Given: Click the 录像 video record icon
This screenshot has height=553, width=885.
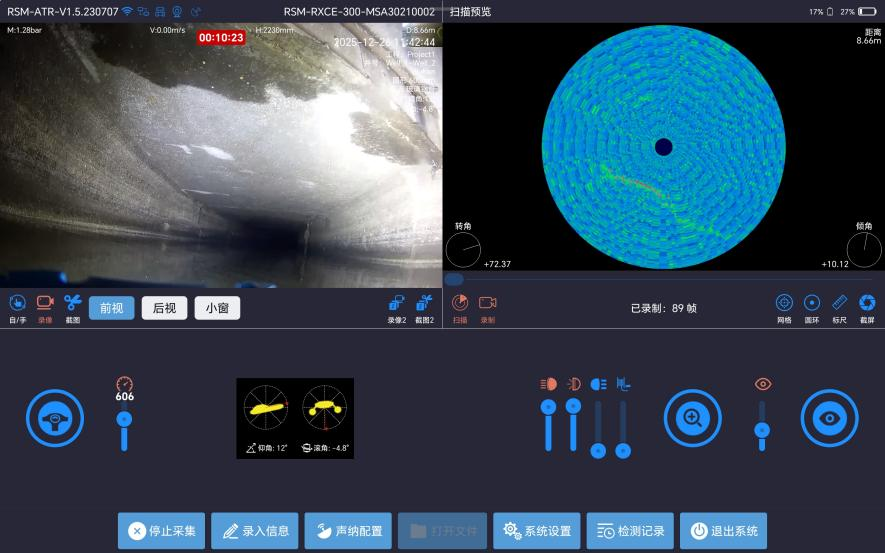Looking at the screenshot, I should tap(45, 303).
